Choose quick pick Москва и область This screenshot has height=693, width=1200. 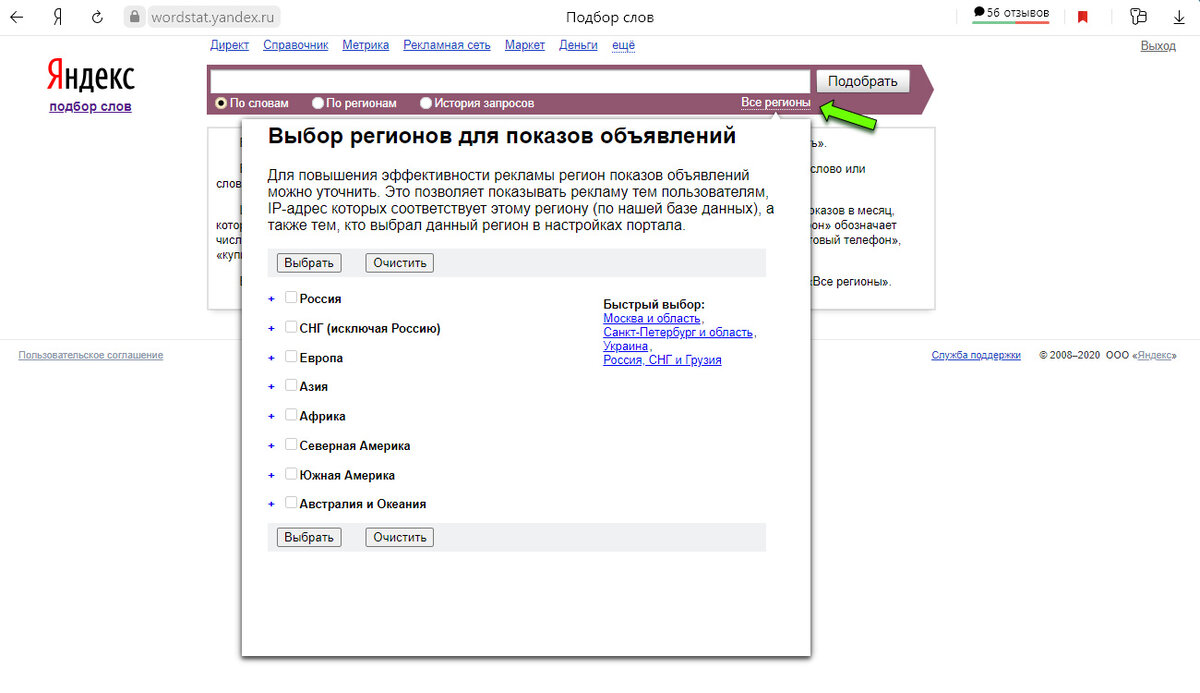[652, 318]
